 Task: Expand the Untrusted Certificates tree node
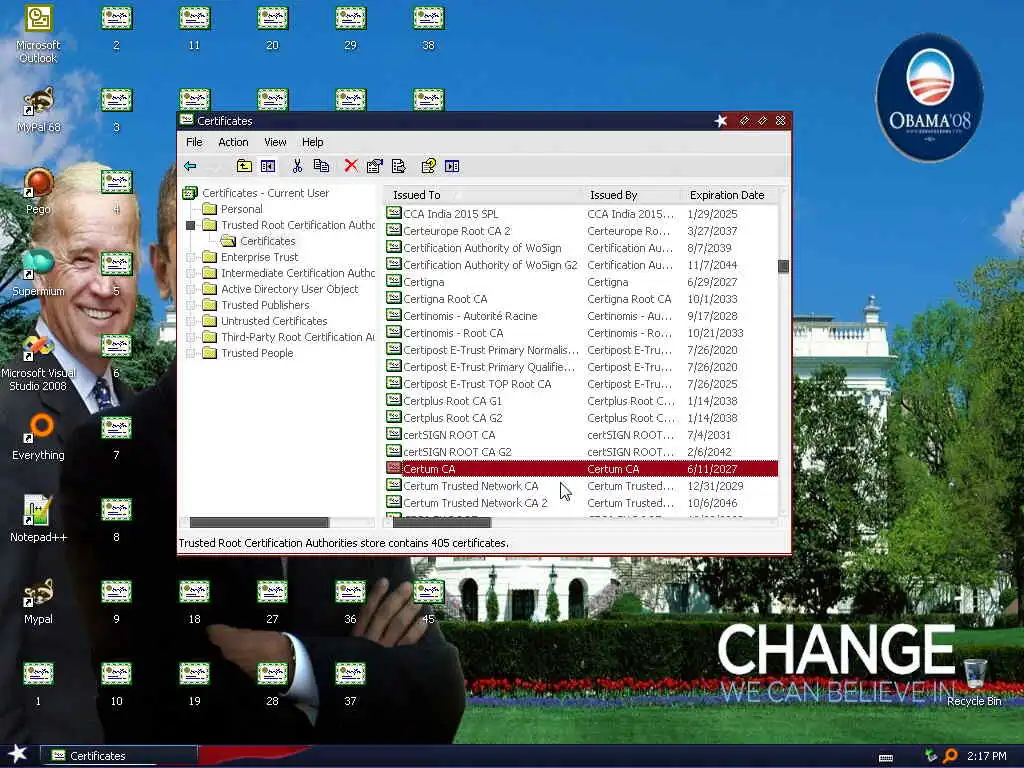191,321
